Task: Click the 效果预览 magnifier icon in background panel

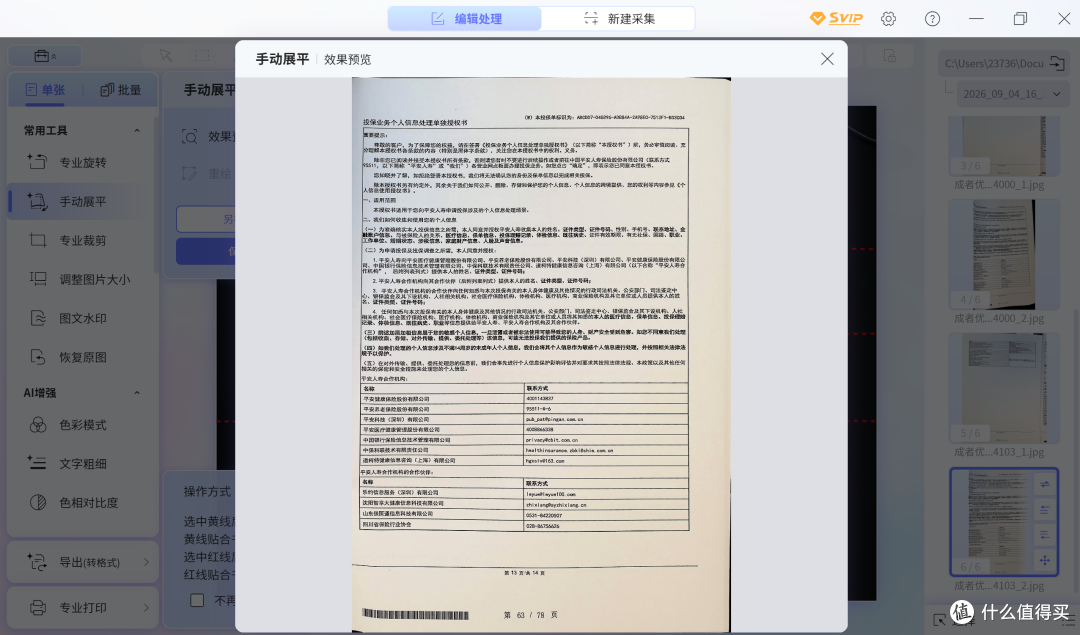Action: coord(189,136)
